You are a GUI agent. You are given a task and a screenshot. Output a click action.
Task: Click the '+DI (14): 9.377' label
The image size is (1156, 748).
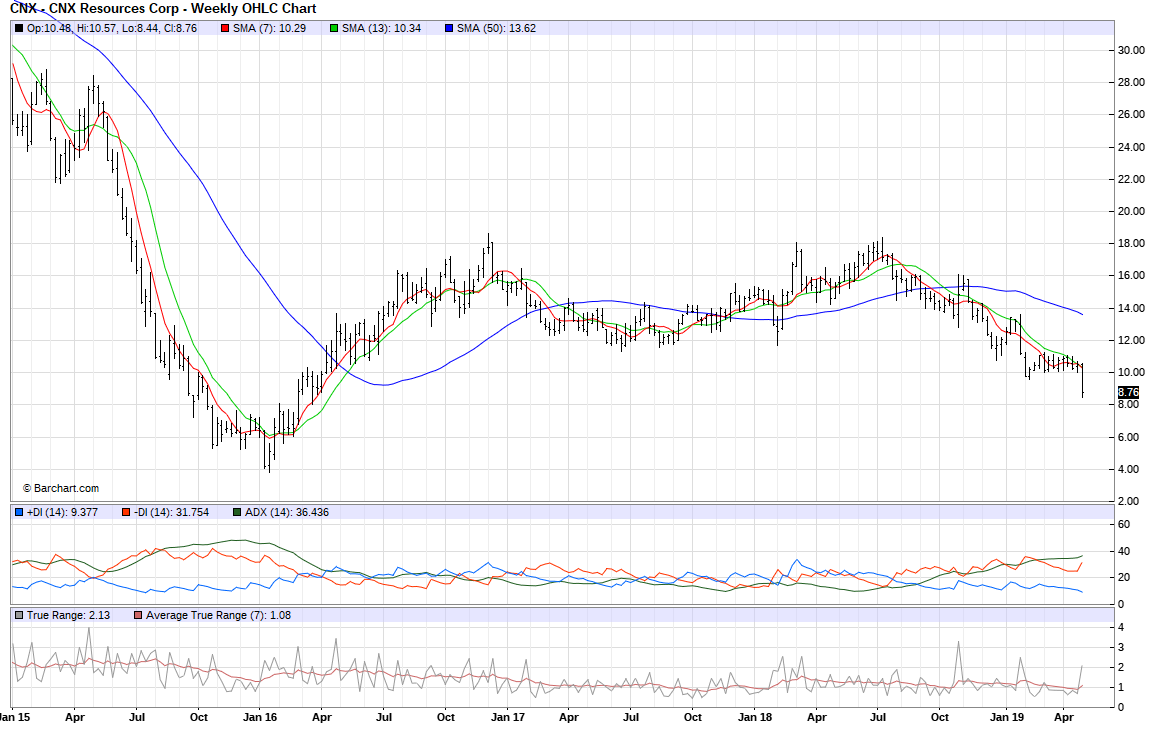click(x=62, y=512)
